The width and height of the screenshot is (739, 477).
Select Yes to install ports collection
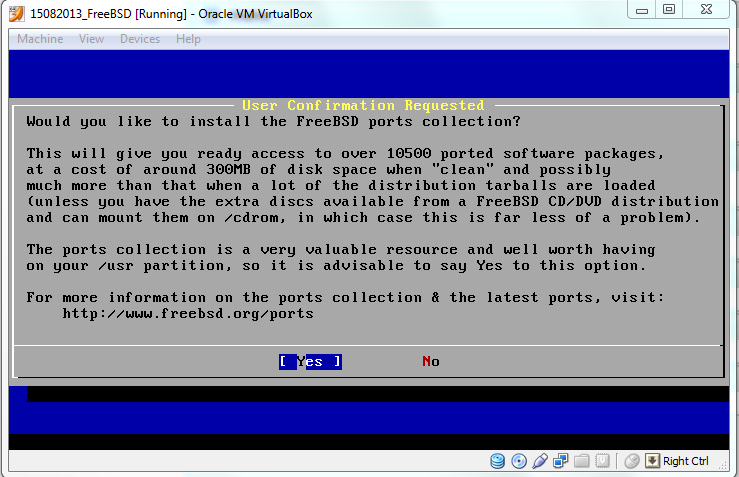pos(310,362)
